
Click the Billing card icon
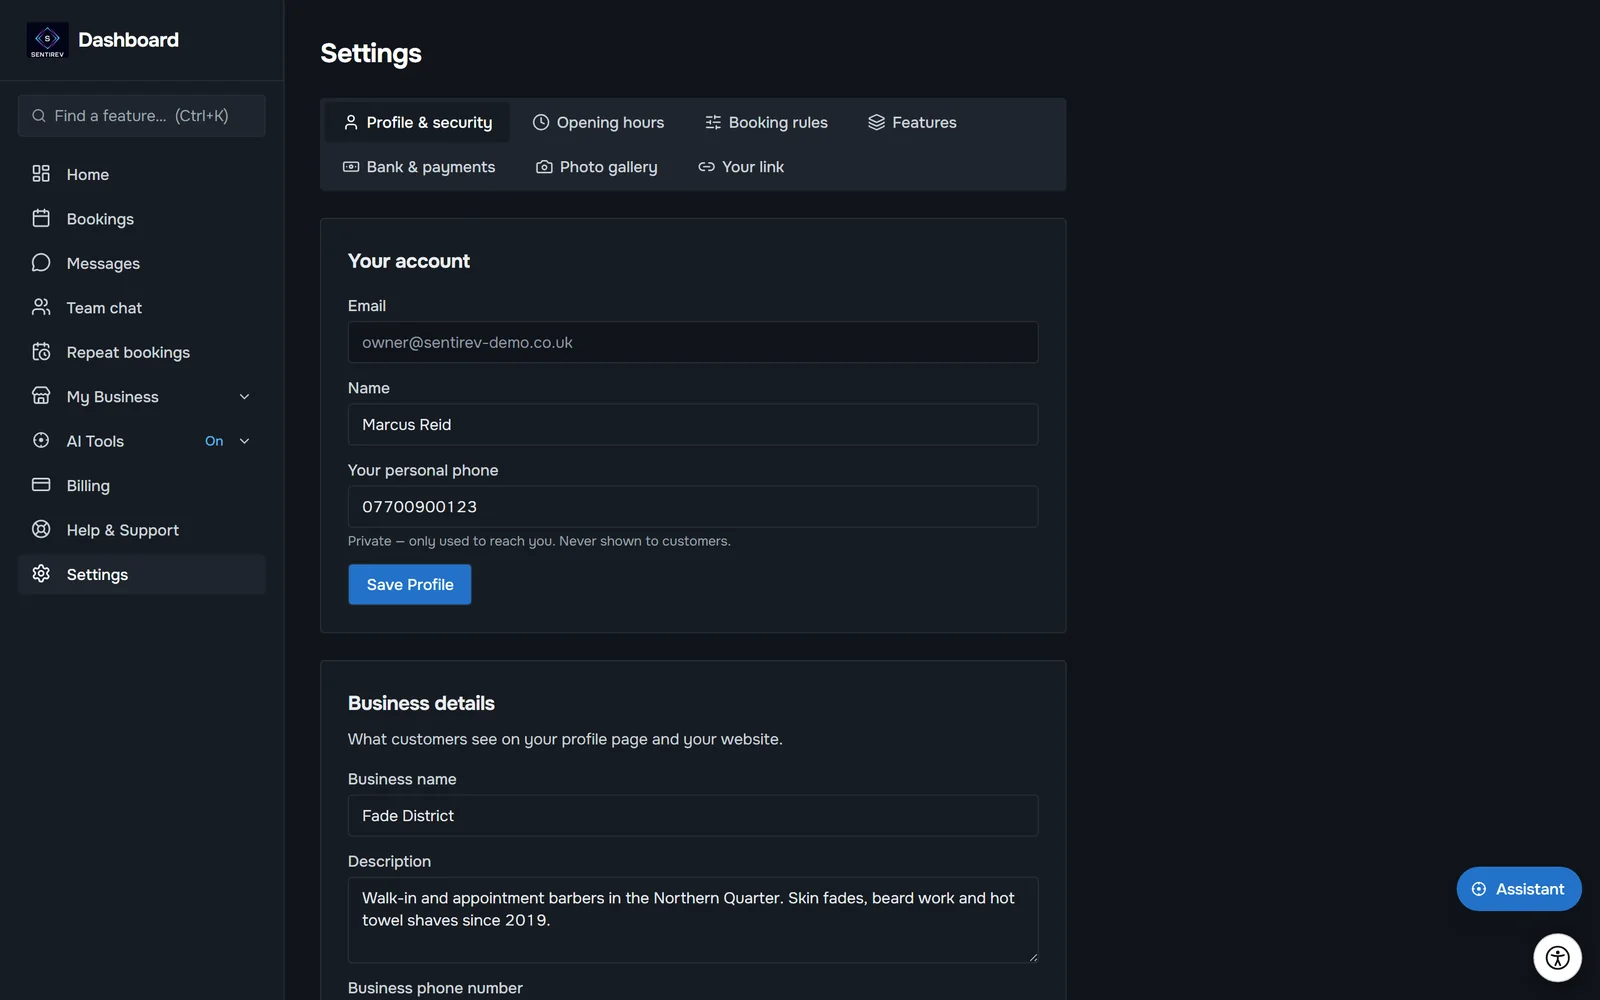(41, 485)
